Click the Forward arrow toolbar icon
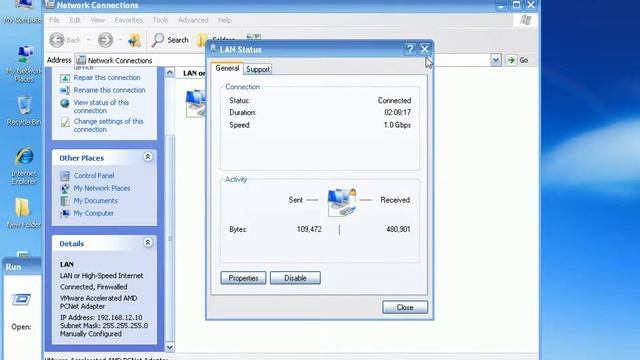Screen dimensions: 640x360 (x=105, y=40)
